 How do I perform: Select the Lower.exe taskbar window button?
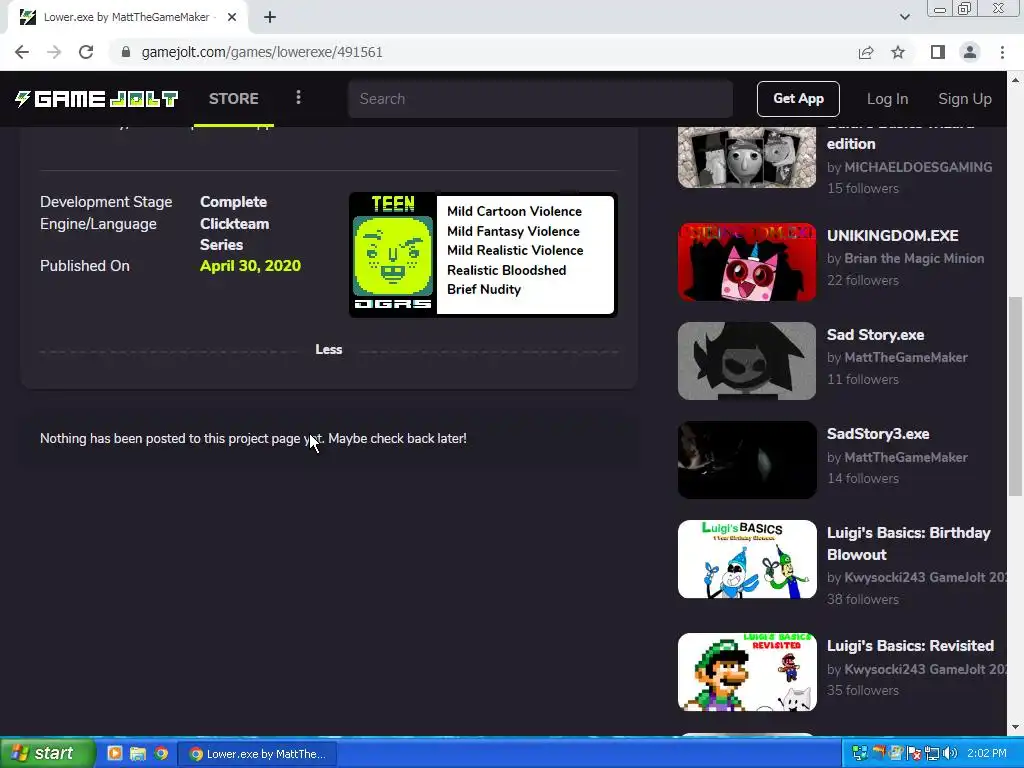point(257,754)
